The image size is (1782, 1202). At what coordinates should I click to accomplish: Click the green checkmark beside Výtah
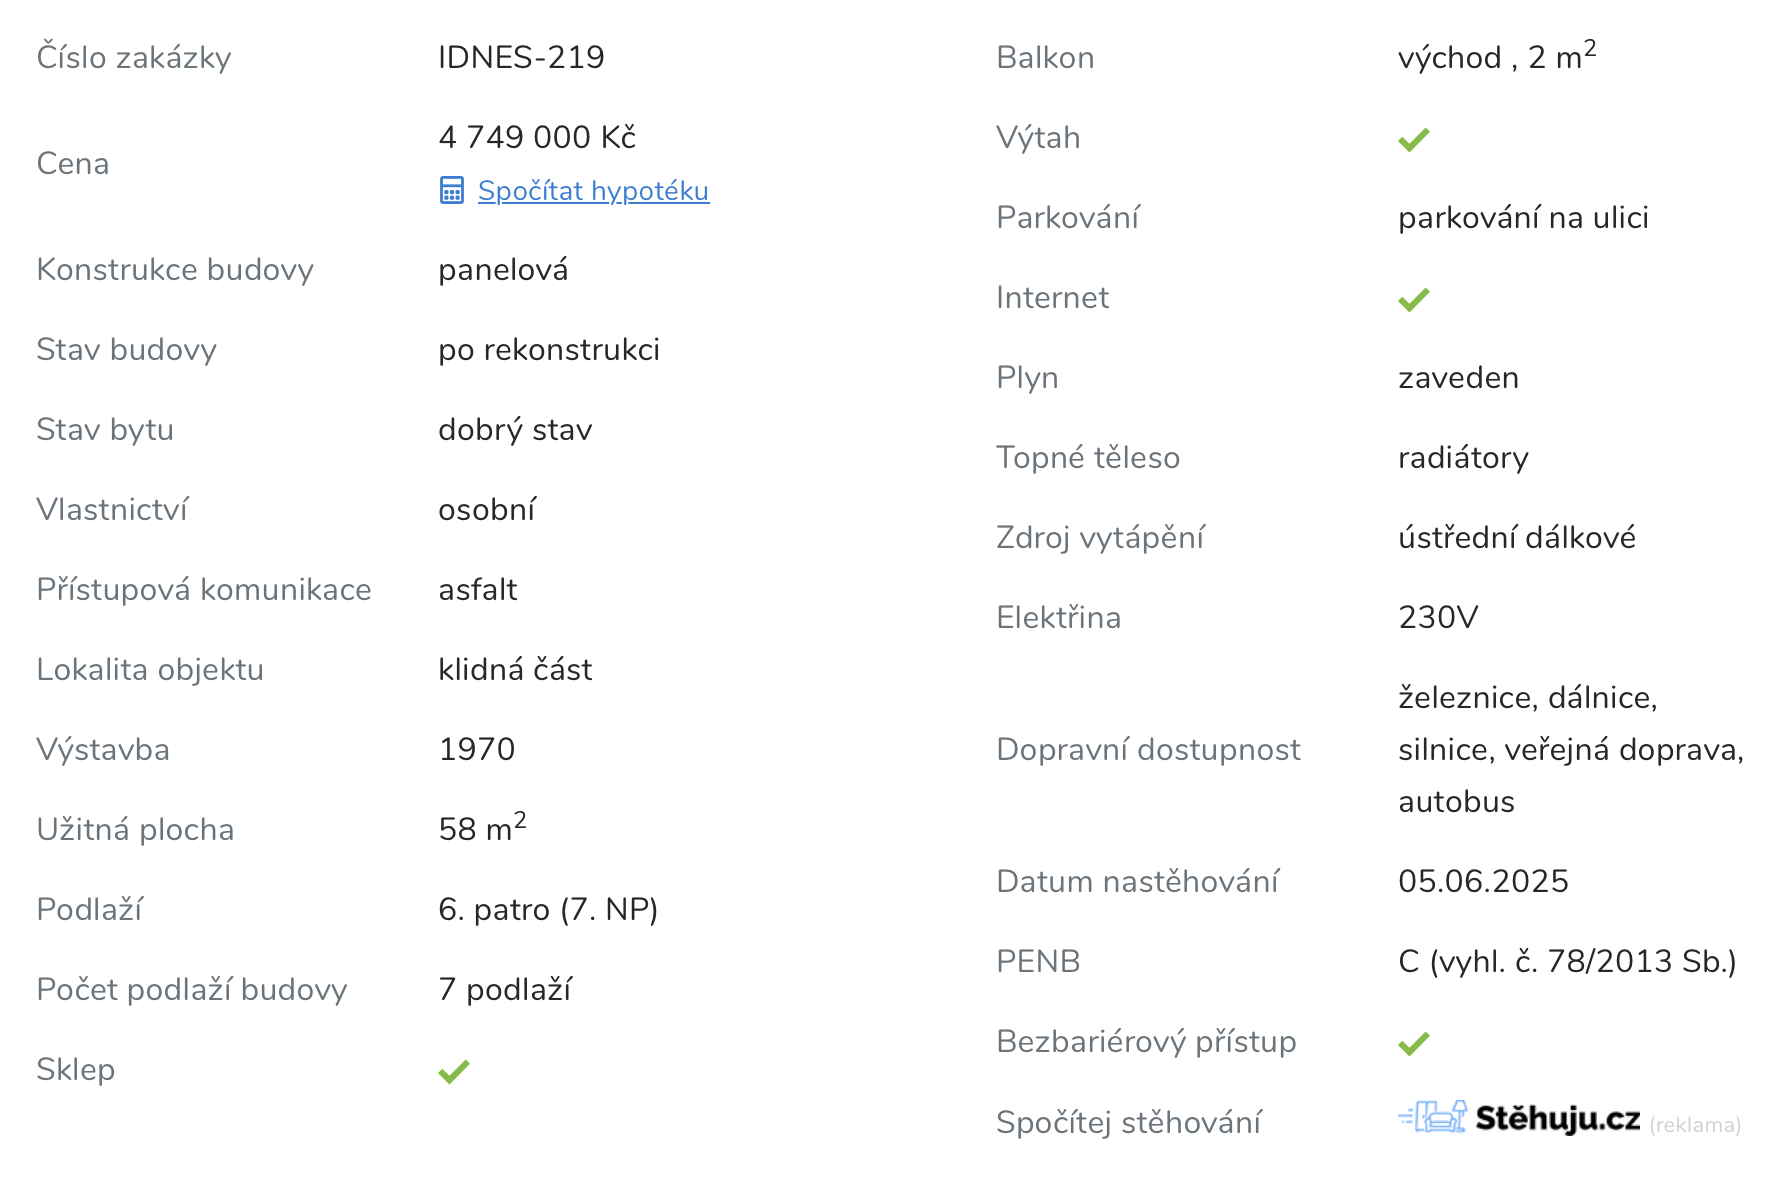coord(1414,139)
